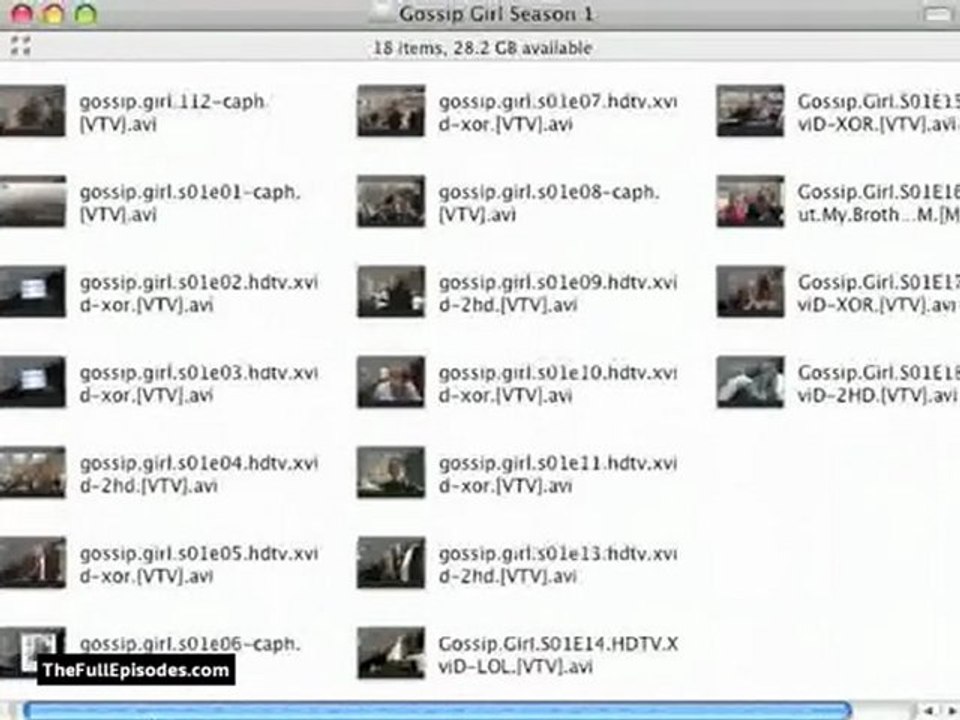Select the s01e05.hdtv.xvid-xor video thumbnail
The height and width of the screenshot is (720, 960).
(32, 563)
